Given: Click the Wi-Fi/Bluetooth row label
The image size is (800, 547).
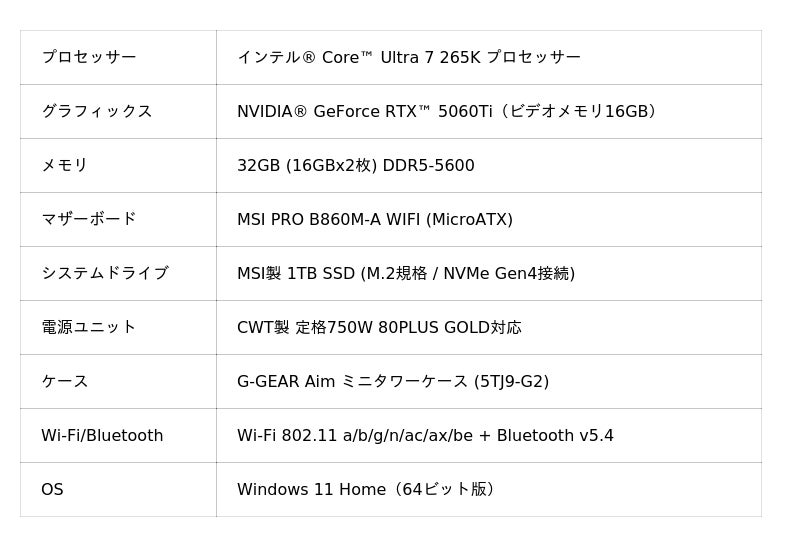Looking at the screenshot, I should click(x=101, y=435).
